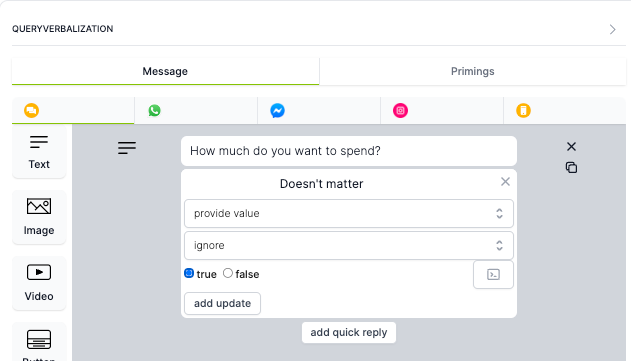Select the WhatsApp channel icon

[155, 111]
